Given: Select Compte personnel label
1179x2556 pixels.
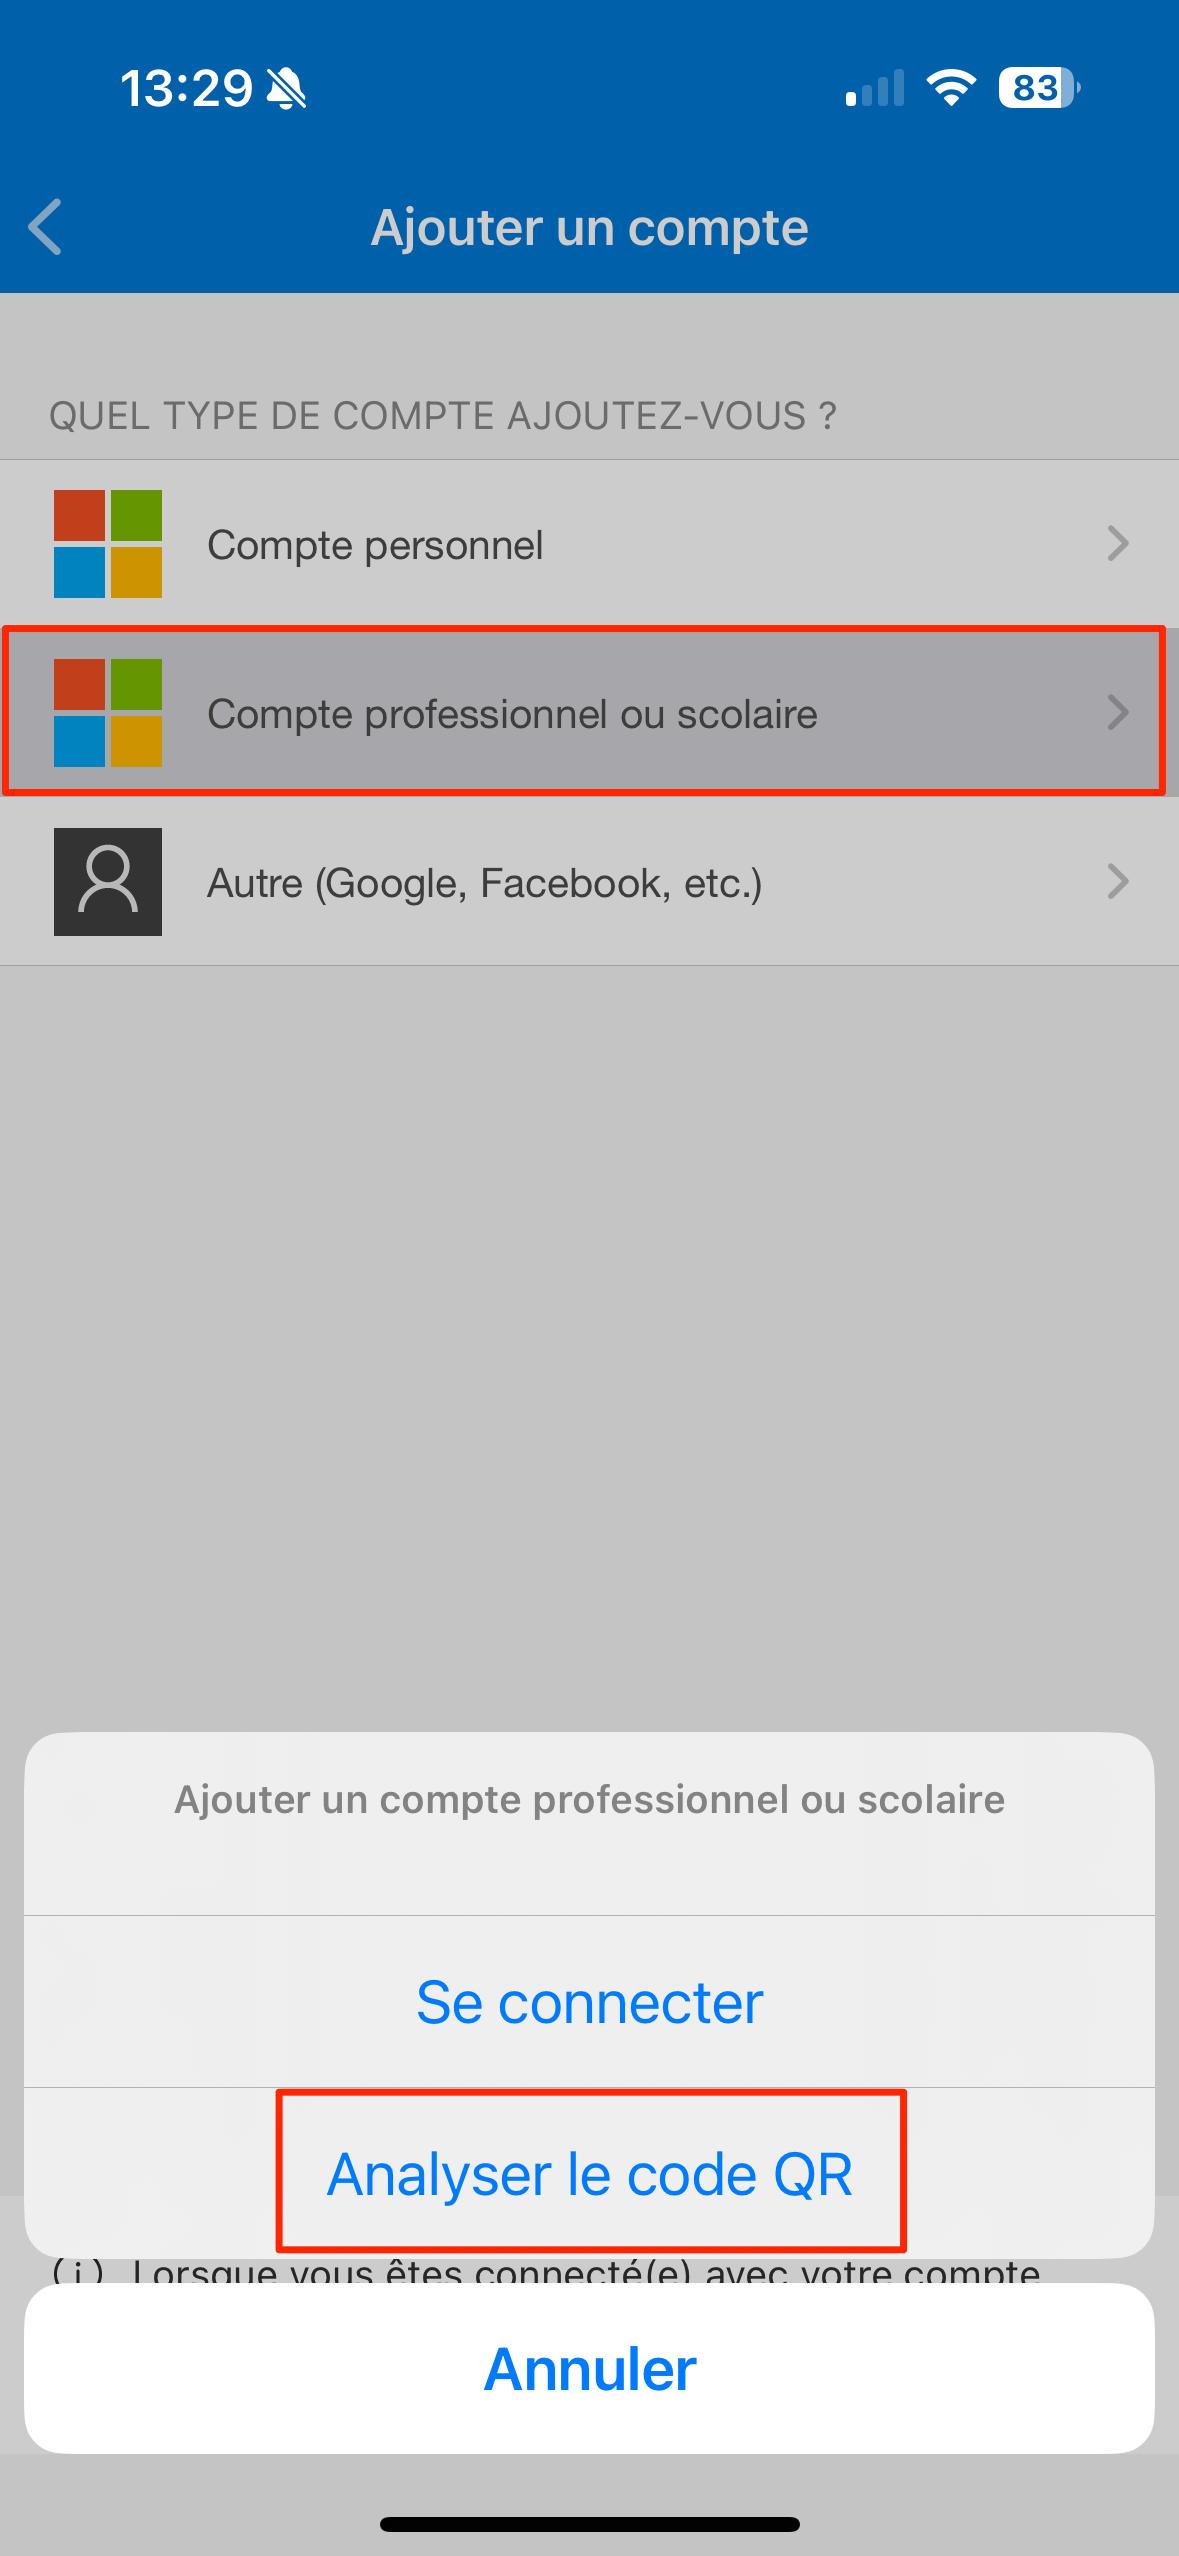Looking at the screenshot, I should 375,545.
